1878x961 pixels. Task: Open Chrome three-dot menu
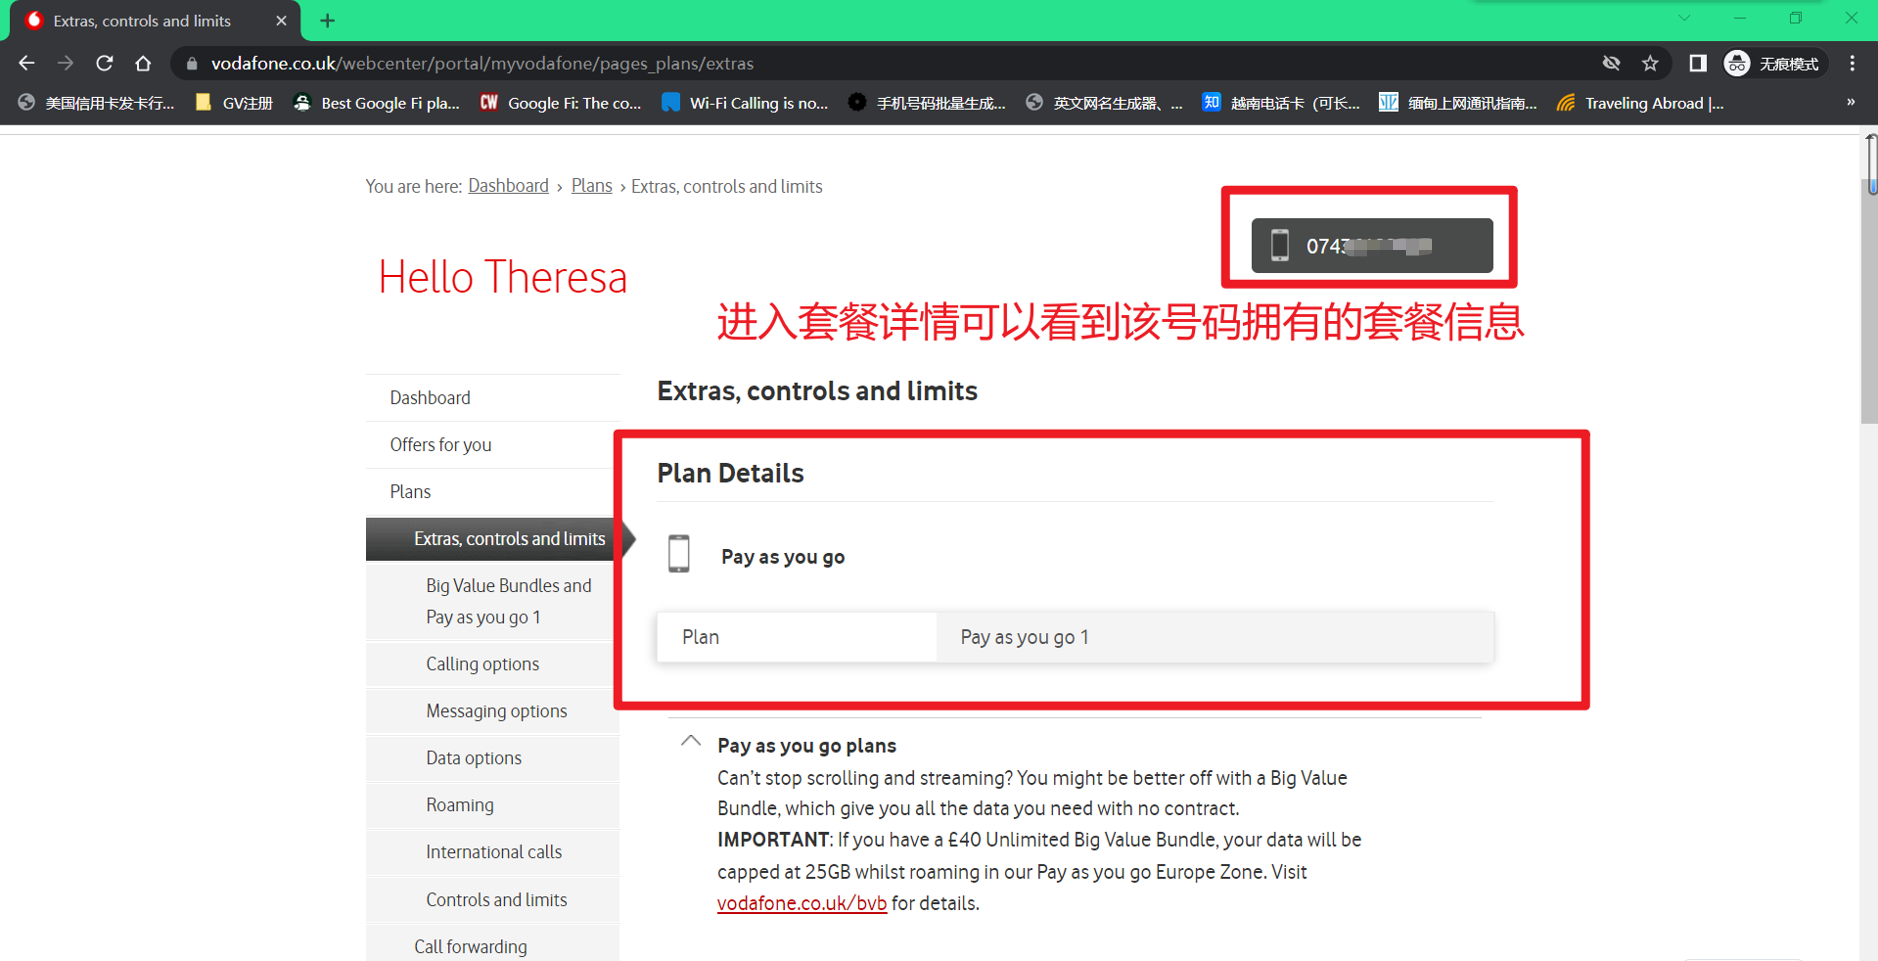tap(1852, 63)
